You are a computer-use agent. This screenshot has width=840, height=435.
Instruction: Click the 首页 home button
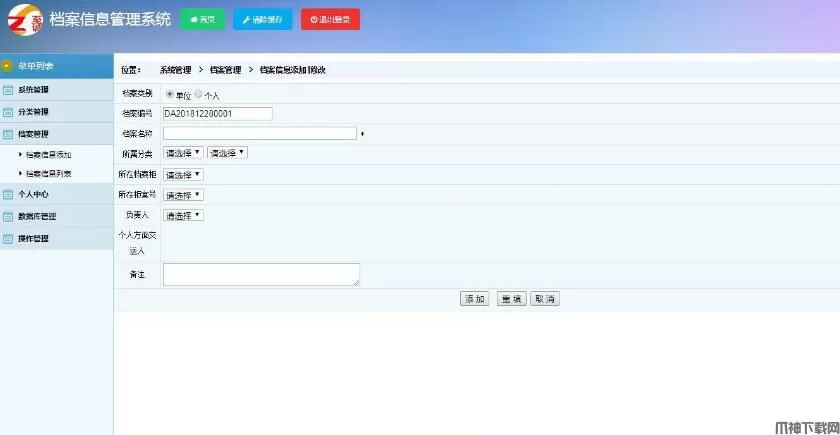tap(202, 19)
